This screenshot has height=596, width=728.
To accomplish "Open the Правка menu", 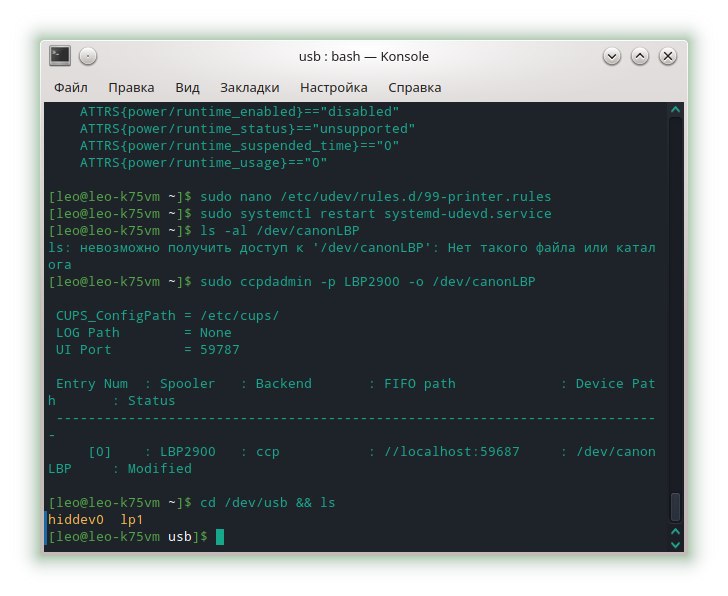I will [x=131, y=88].
